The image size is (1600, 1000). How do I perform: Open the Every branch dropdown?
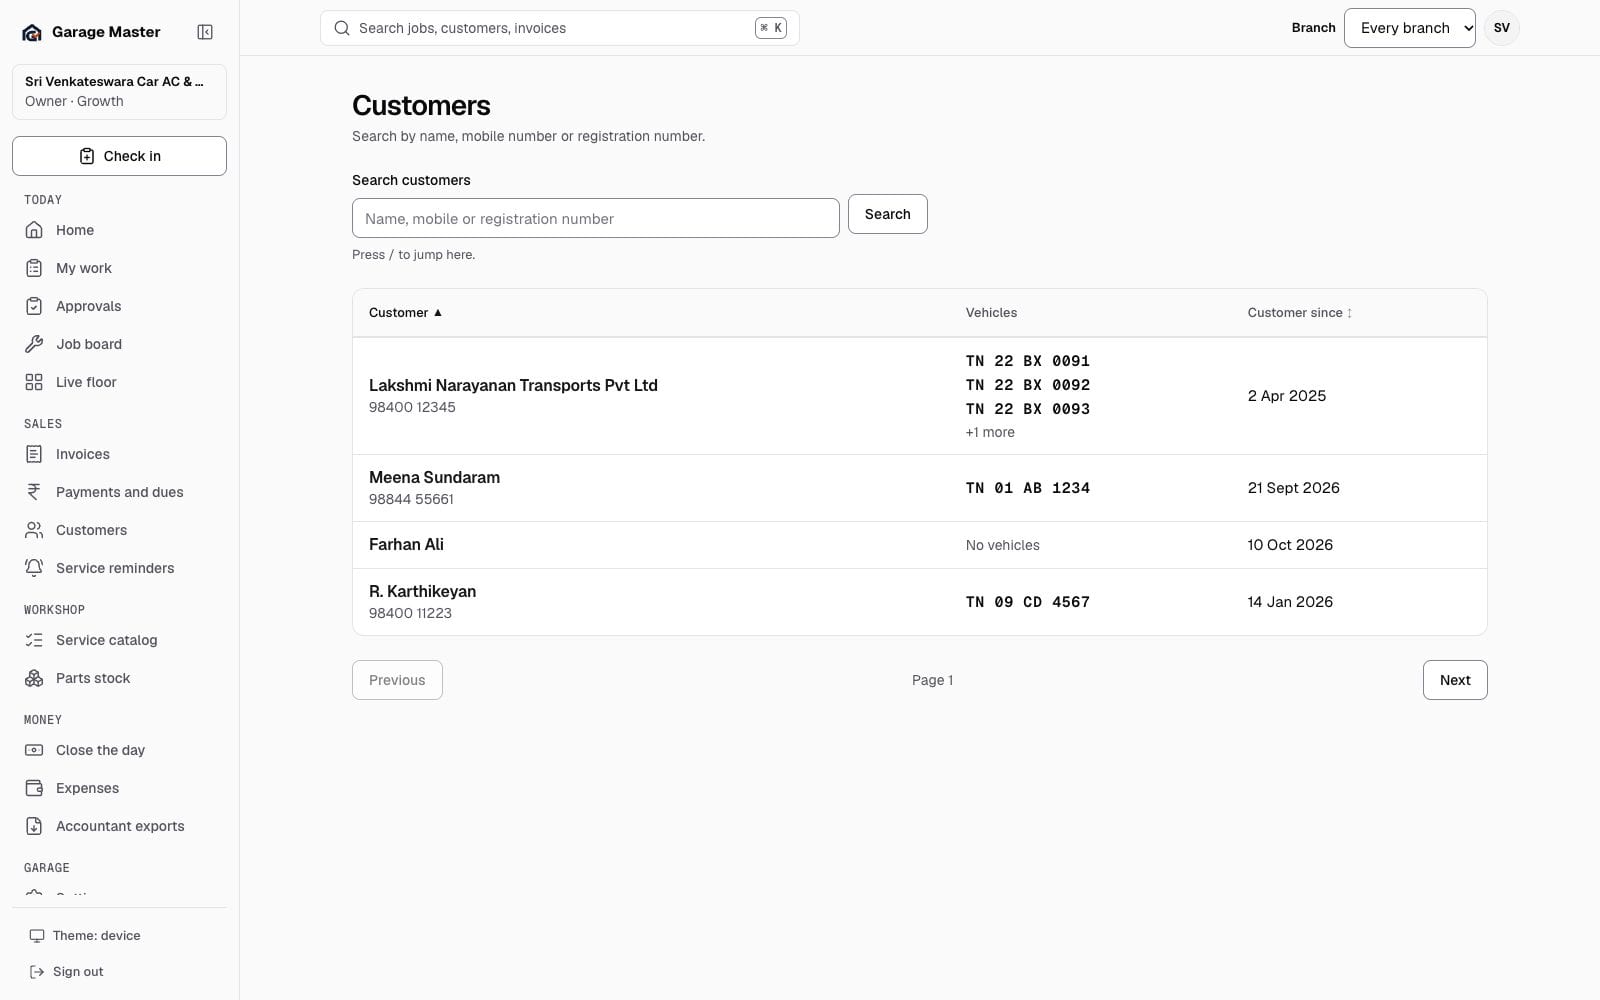click(x=1409, y=28)
